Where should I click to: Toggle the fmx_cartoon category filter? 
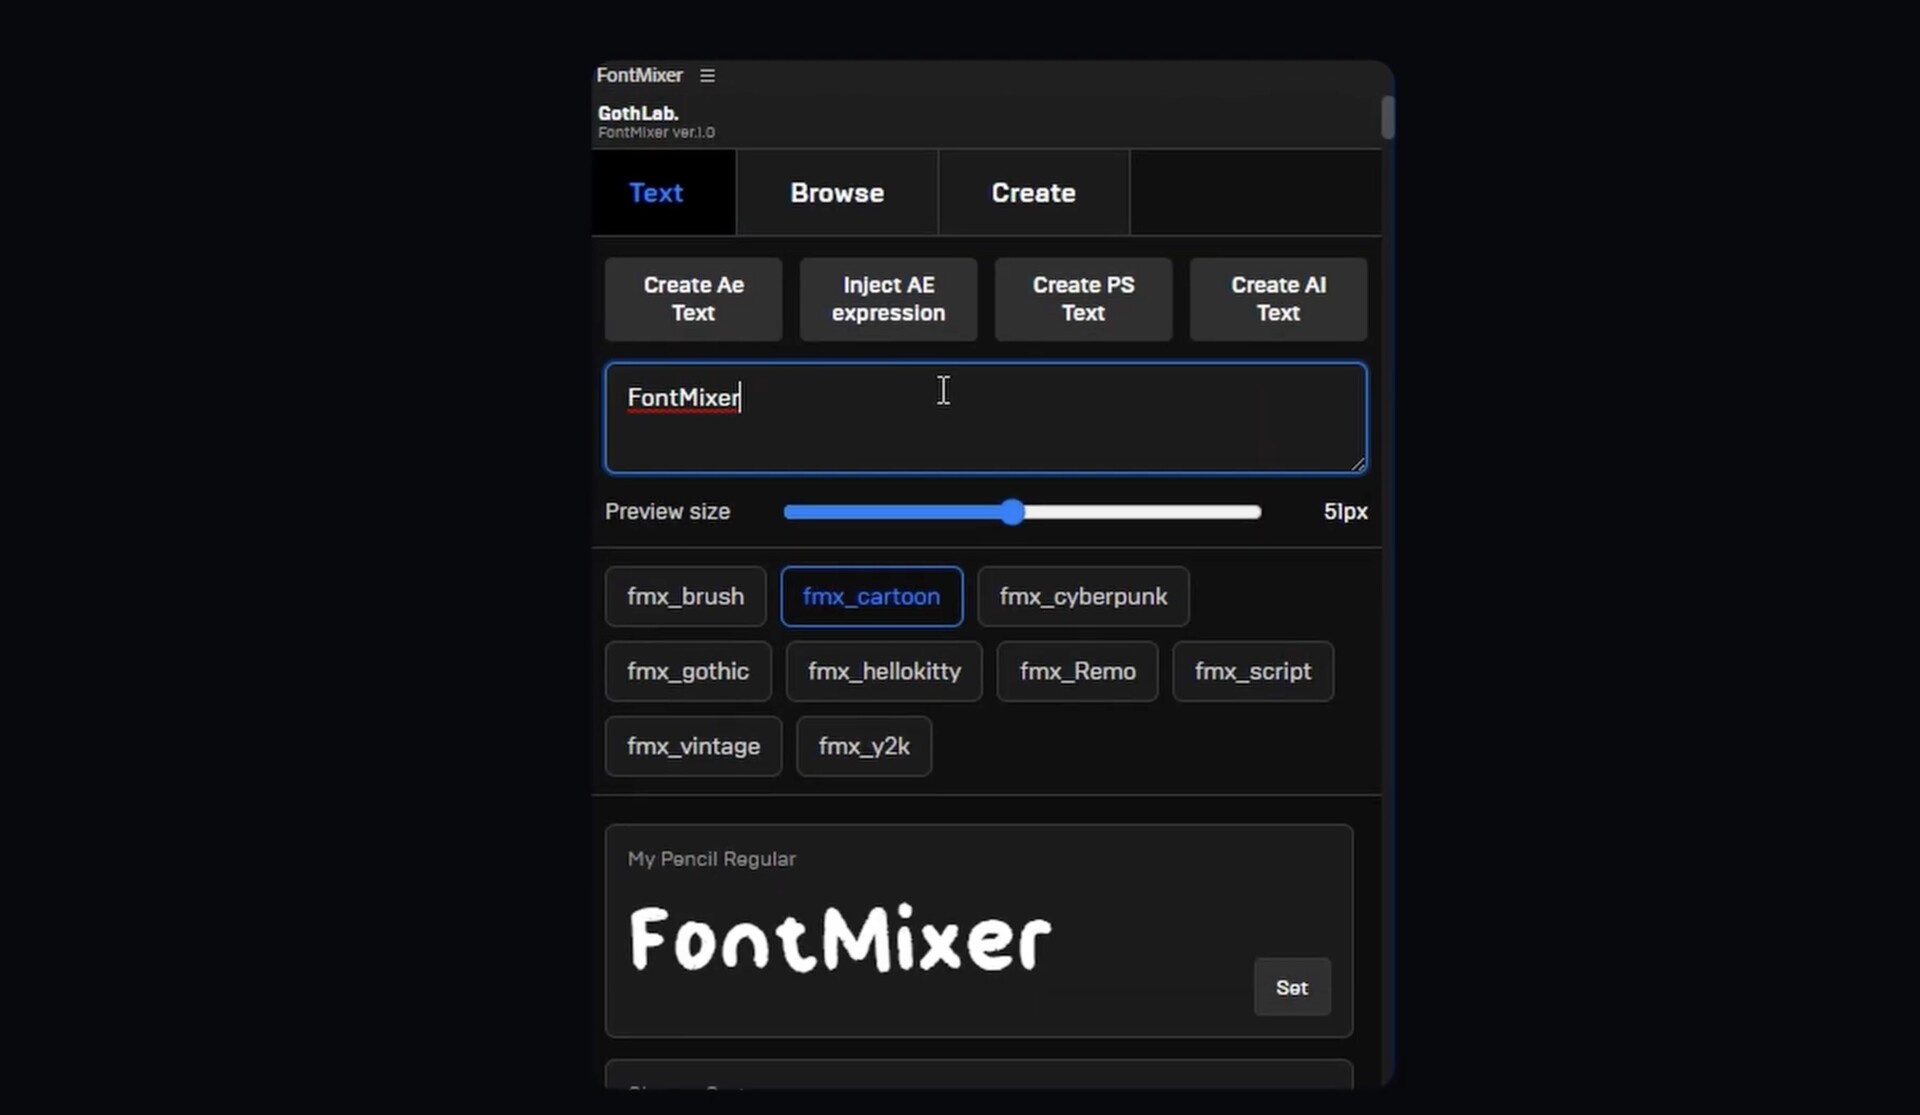(871, 597)
